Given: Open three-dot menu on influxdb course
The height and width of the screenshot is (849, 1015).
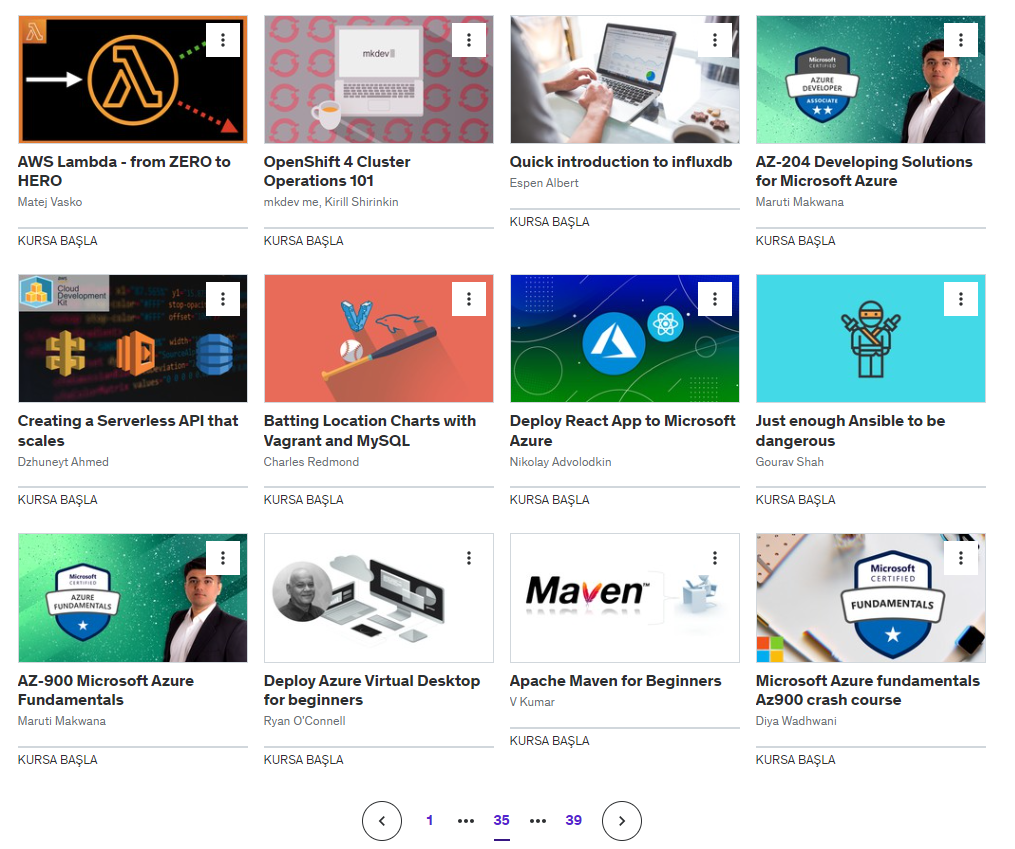Looking at the screenshot, I should [x=715, y=40].
